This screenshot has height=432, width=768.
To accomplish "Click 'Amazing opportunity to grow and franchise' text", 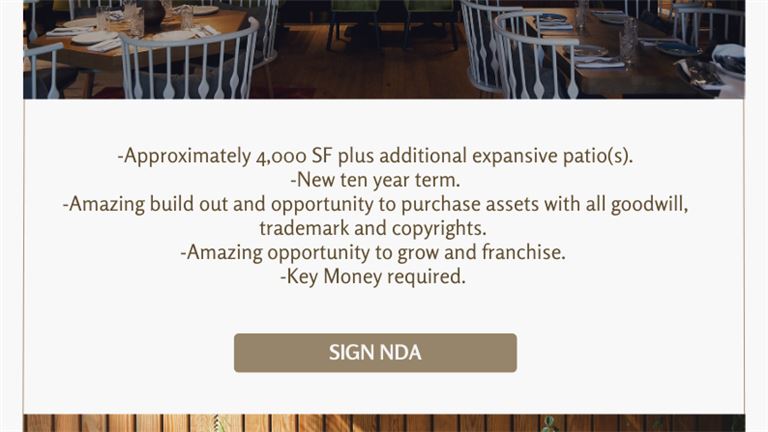I will click(373, 252).
